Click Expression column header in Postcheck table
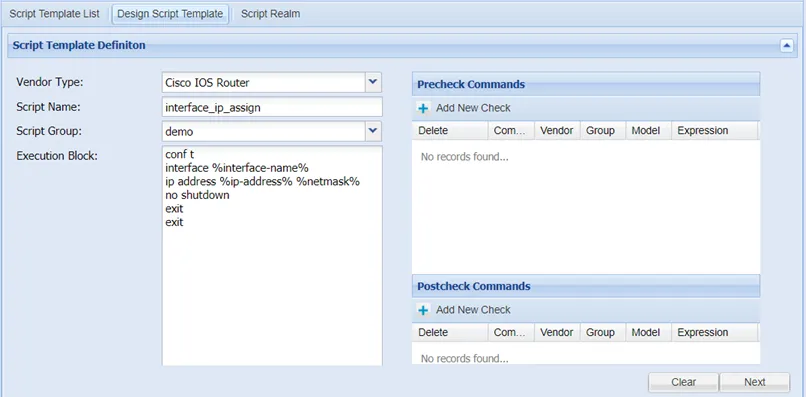 [x=715, y=332]
